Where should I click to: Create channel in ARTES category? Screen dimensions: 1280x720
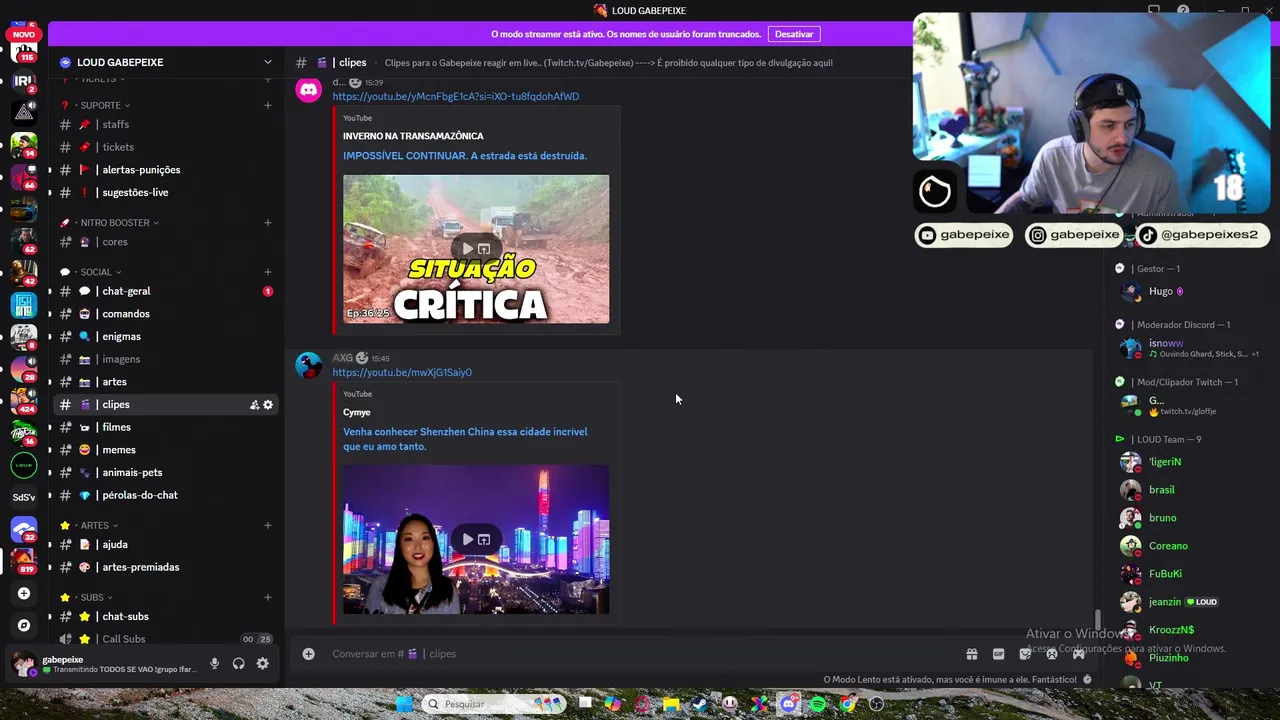point(268,525)
